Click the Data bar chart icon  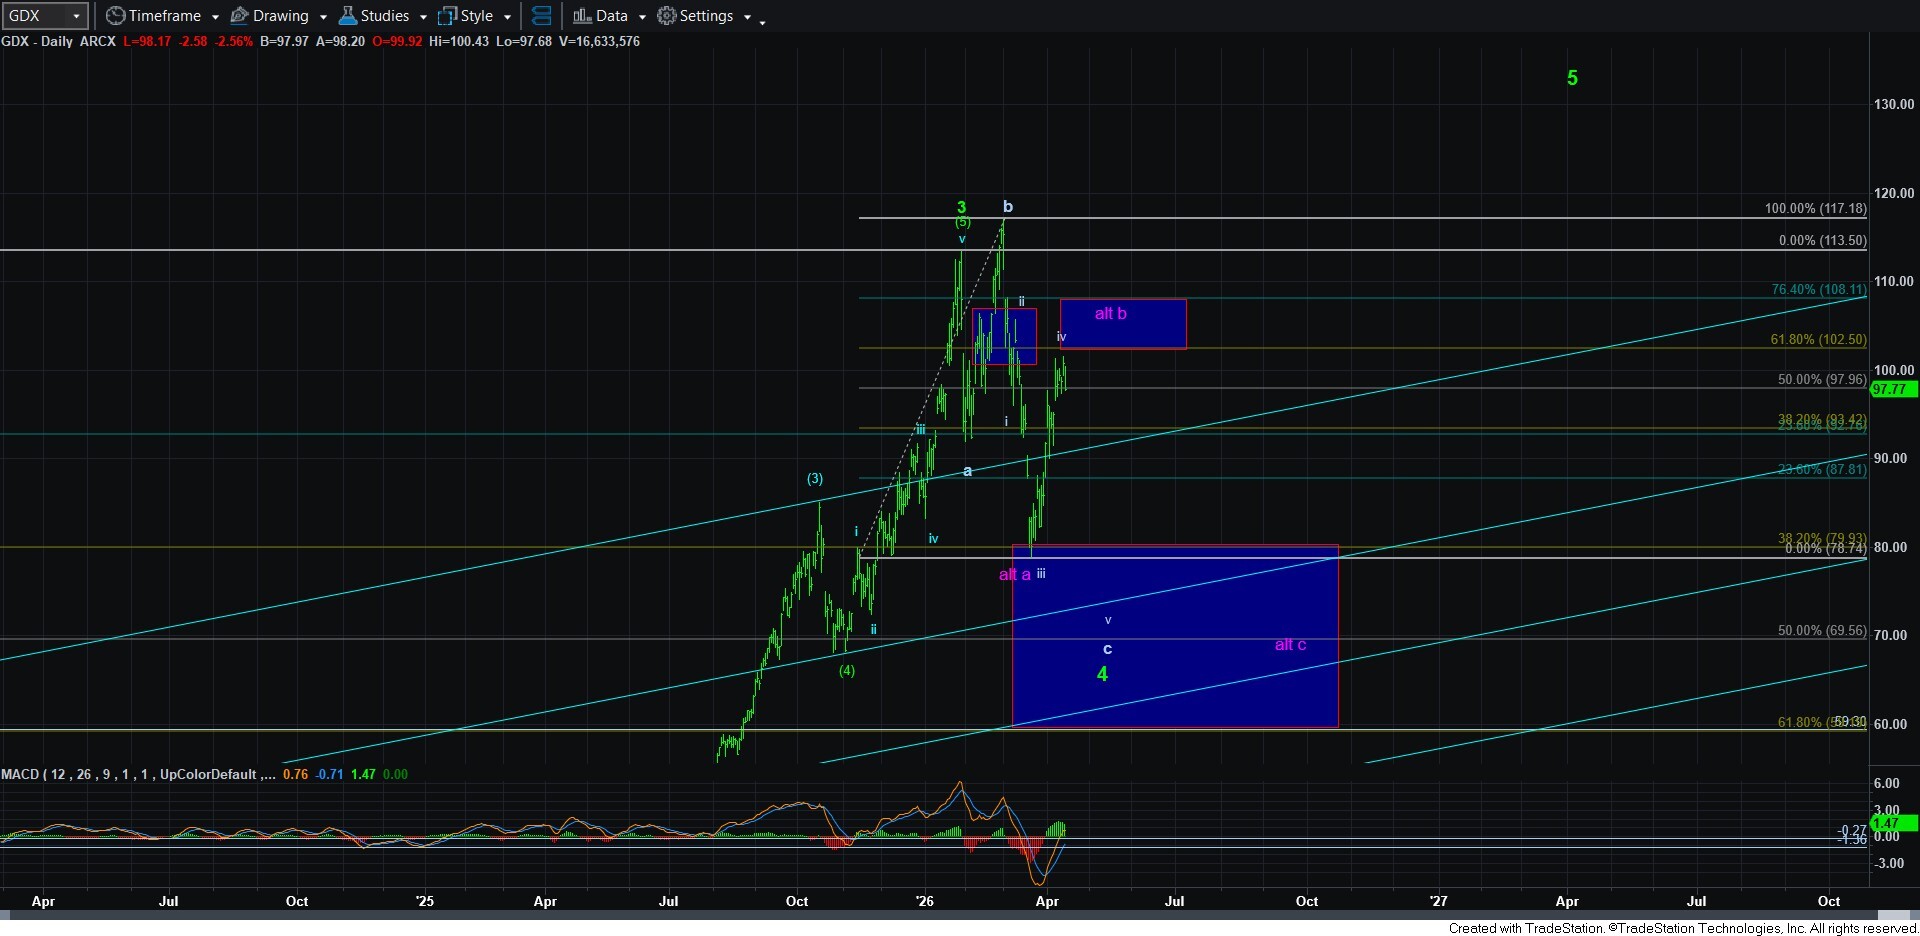click(x=582, y=16)
